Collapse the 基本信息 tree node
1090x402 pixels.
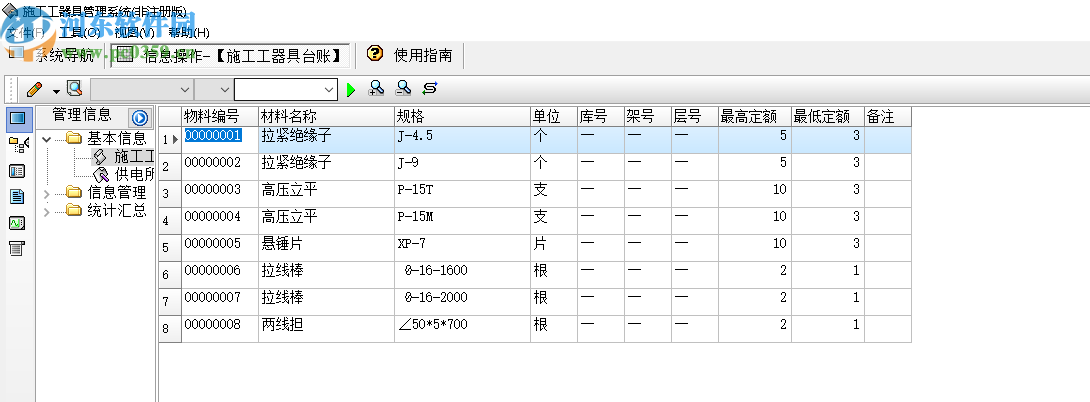click(x=47, y=138)
